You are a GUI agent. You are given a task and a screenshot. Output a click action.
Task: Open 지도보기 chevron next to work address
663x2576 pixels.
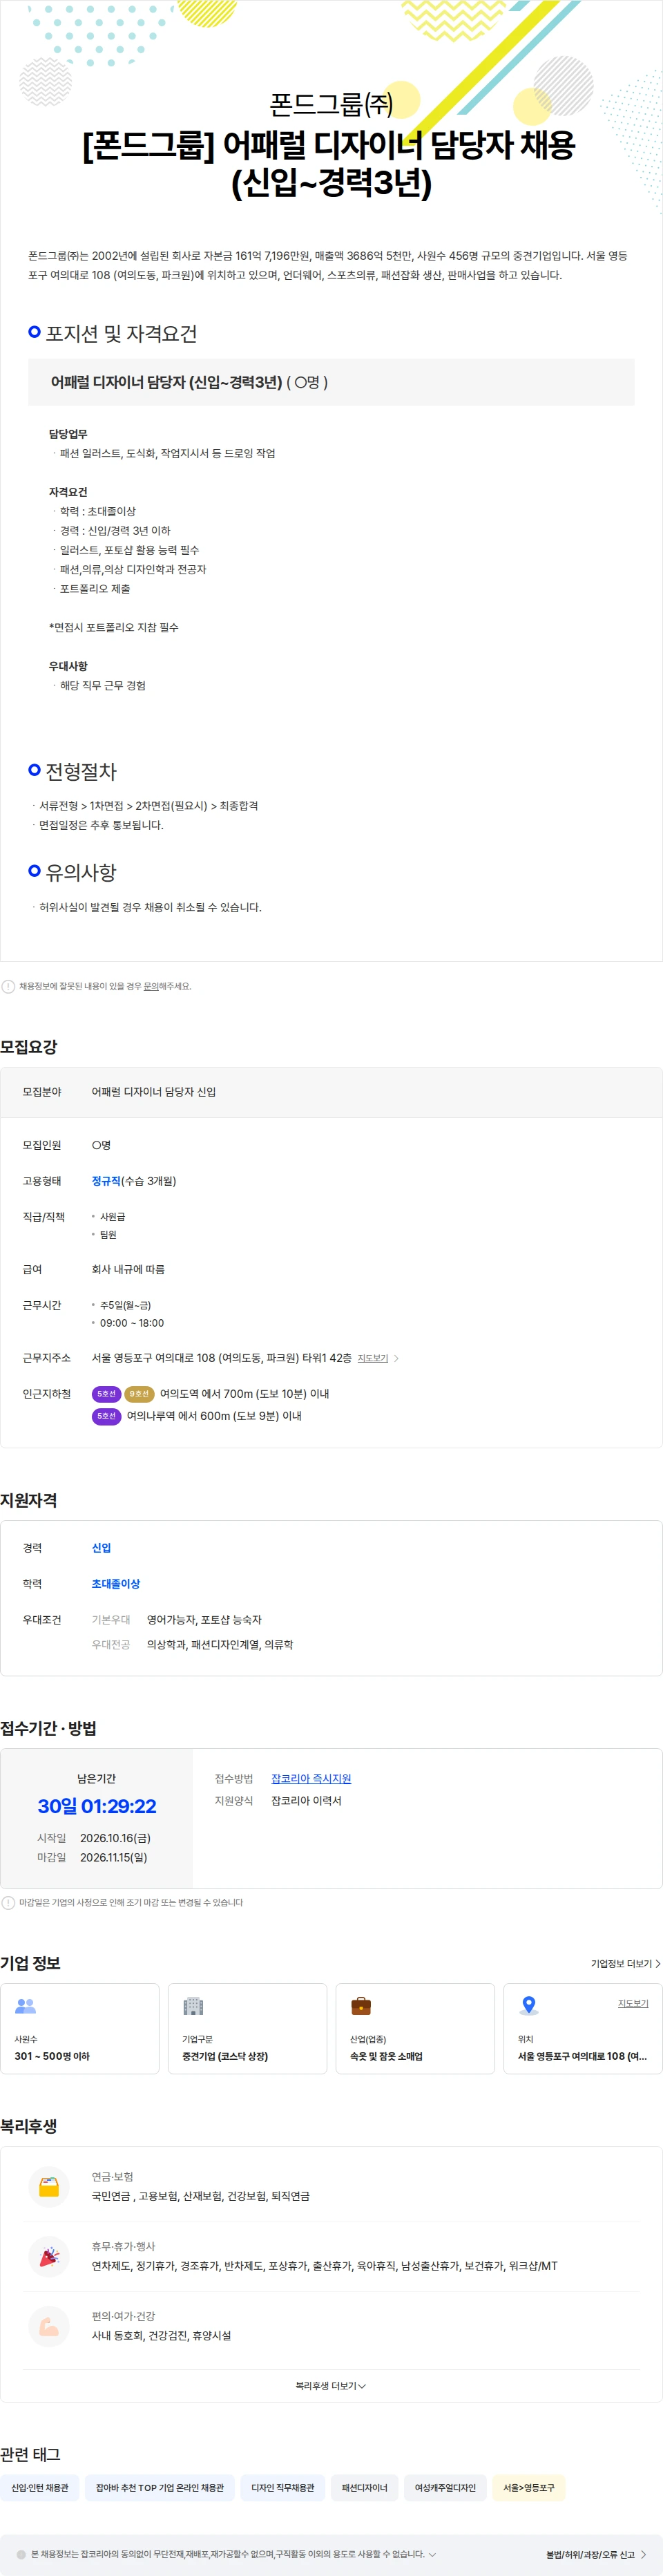pyautogui.click(x=396, y=1358)
